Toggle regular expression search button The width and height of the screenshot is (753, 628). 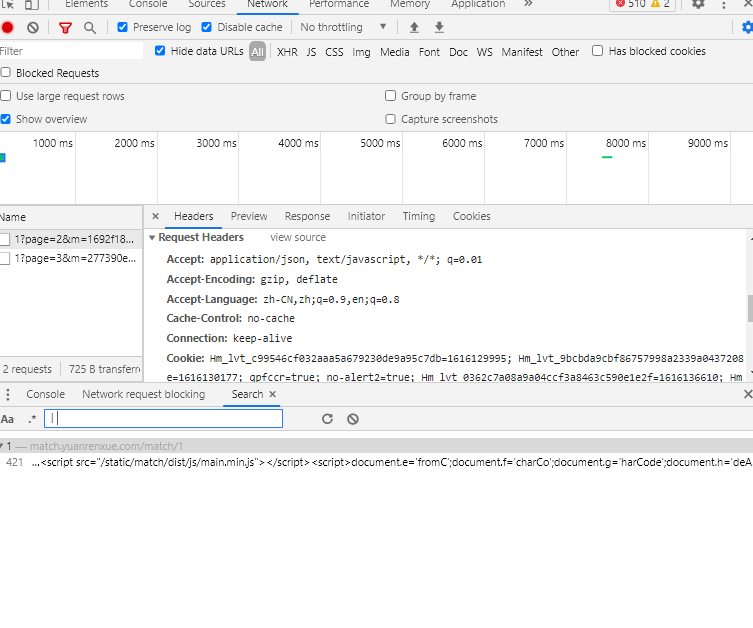pos(32,419)
